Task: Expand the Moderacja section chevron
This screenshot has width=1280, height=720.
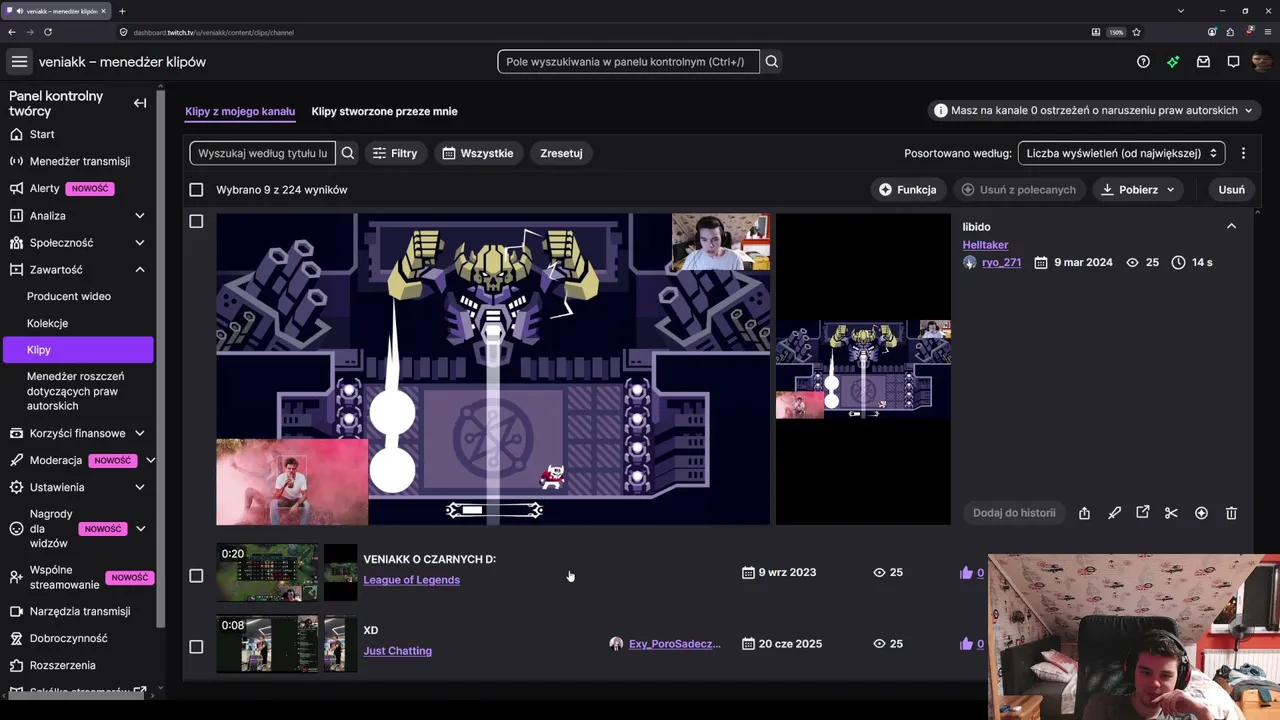Action: [x=150, y=461]
